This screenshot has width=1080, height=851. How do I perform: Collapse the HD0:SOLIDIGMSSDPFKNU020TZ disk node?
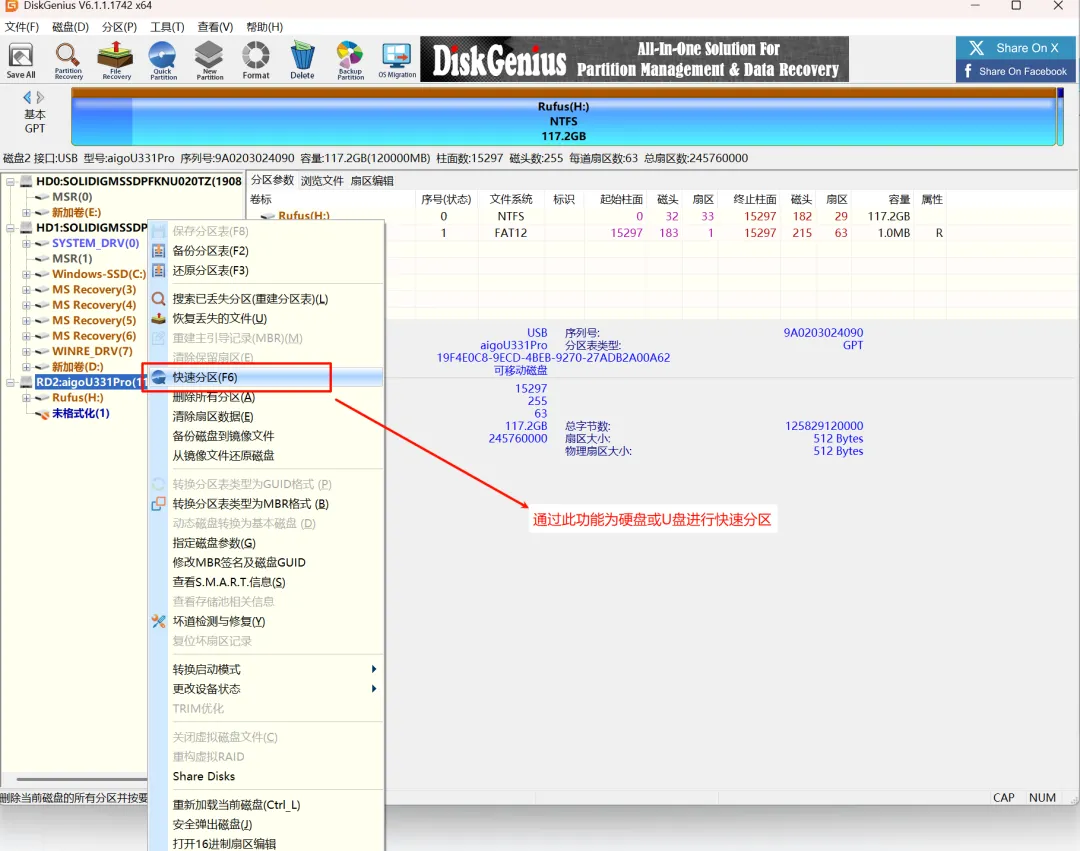[x=10, y=182]
